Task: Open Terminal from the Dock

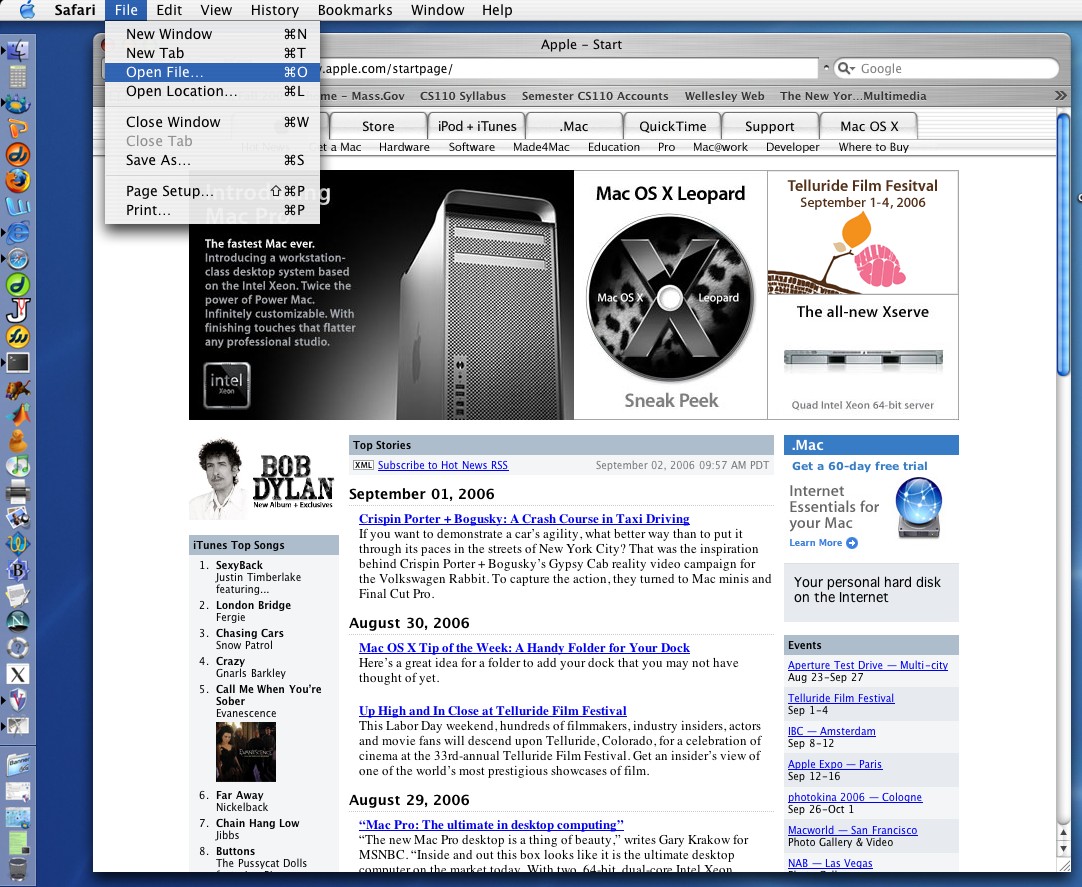Action: coord(17,362)
